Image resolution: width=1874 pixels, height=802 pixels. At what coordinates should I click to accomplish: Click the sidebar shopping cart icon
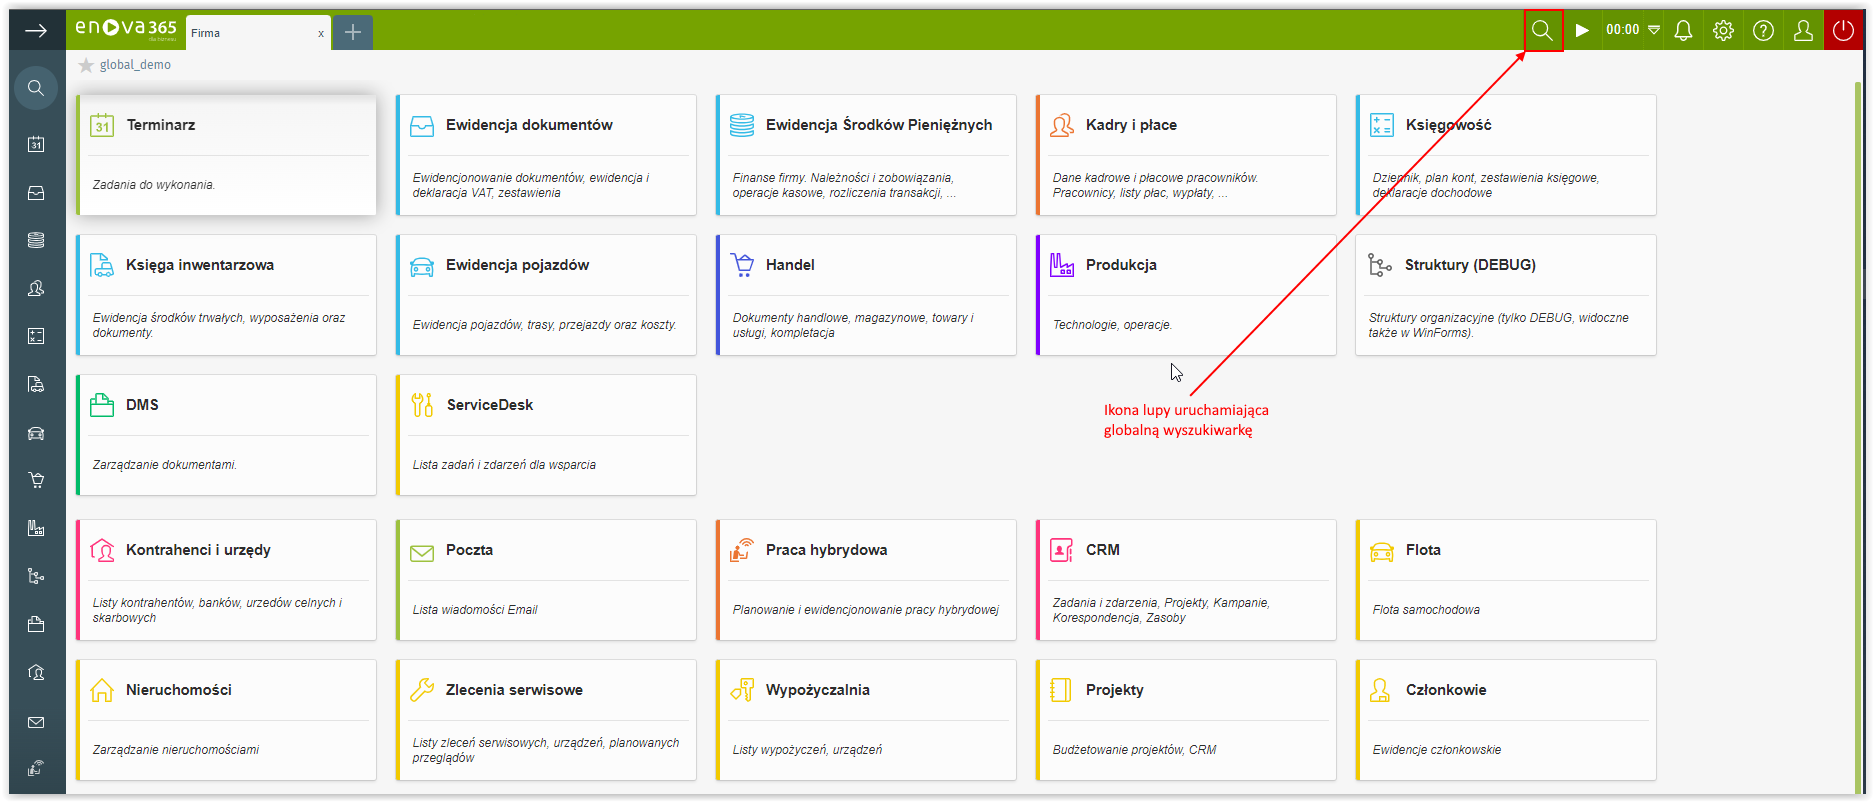36,480
